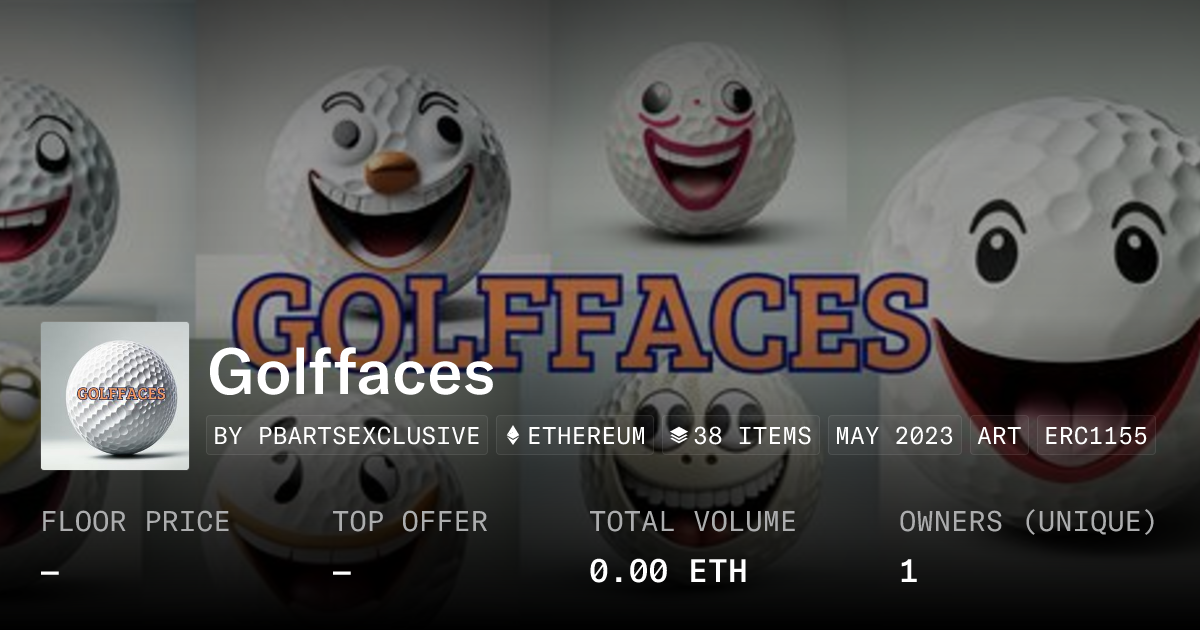Click the Ethereum diamond icon
Screen dimensions: 1200x630
pos(513,436)
